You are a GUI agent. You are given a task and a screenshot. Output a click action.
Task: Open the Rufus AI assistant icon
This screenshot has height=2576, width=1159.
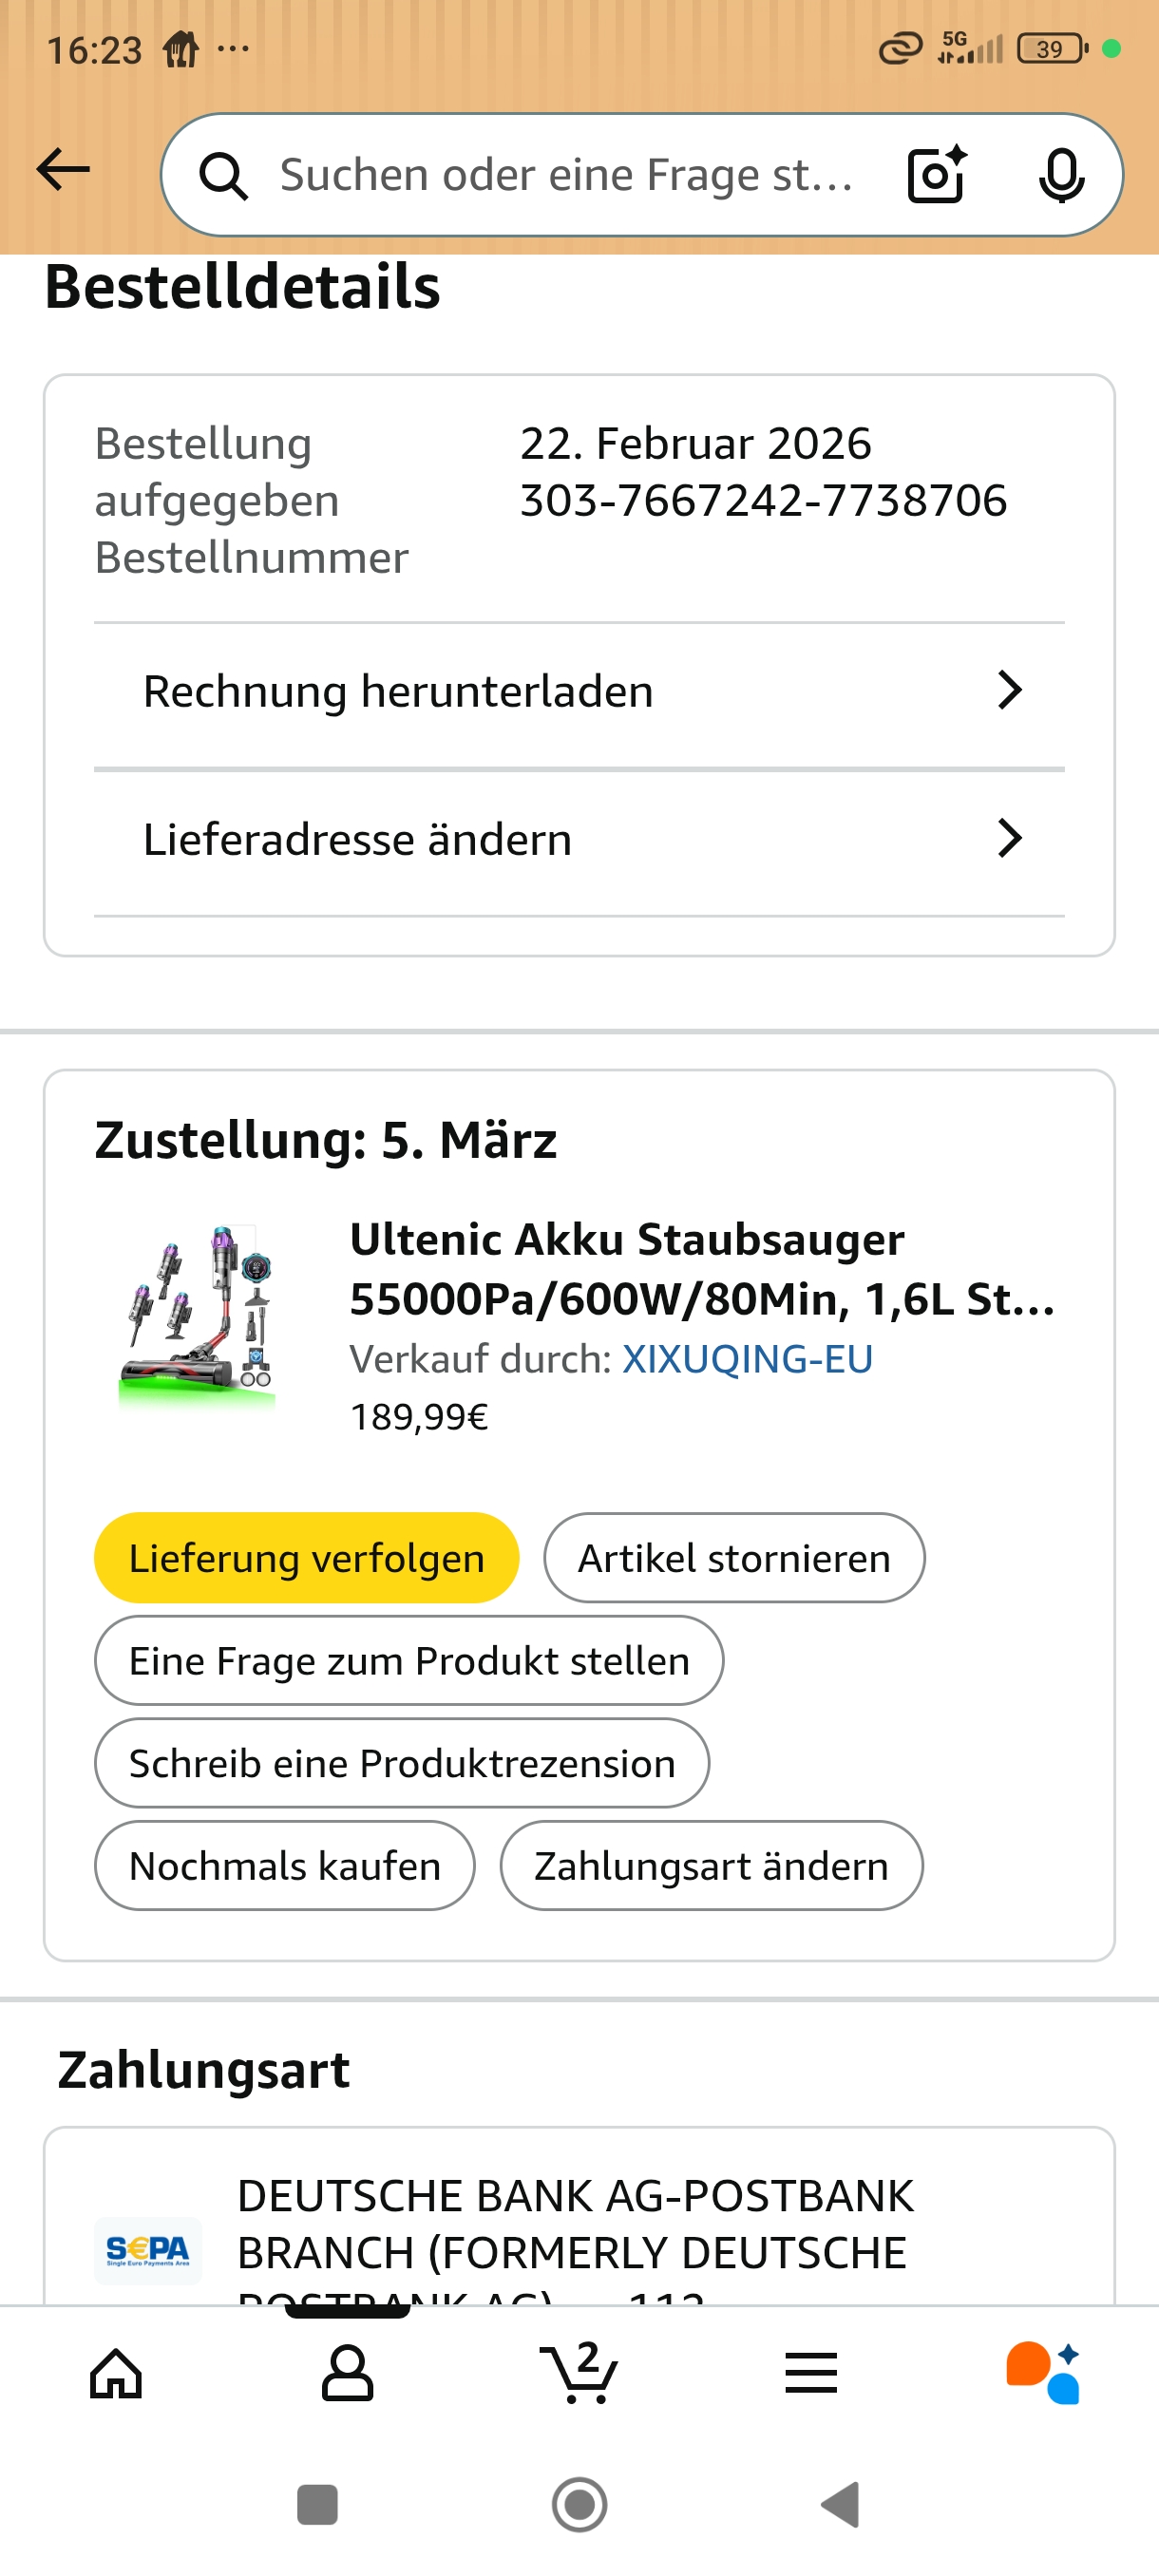point(1042,2373)
